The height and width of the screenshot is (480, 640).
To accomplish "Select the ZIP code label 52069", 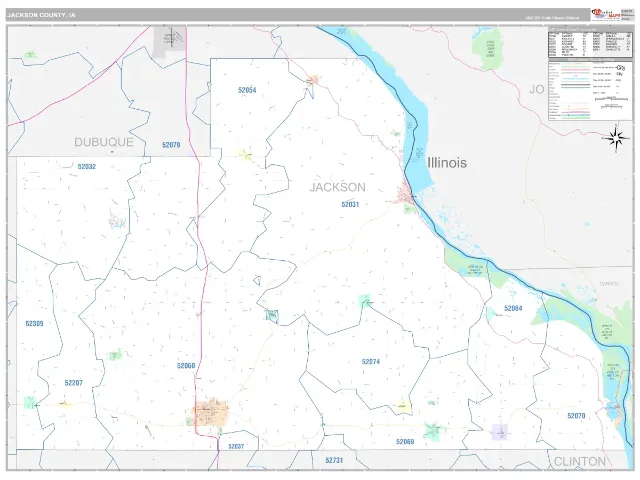I will (405, 442).
